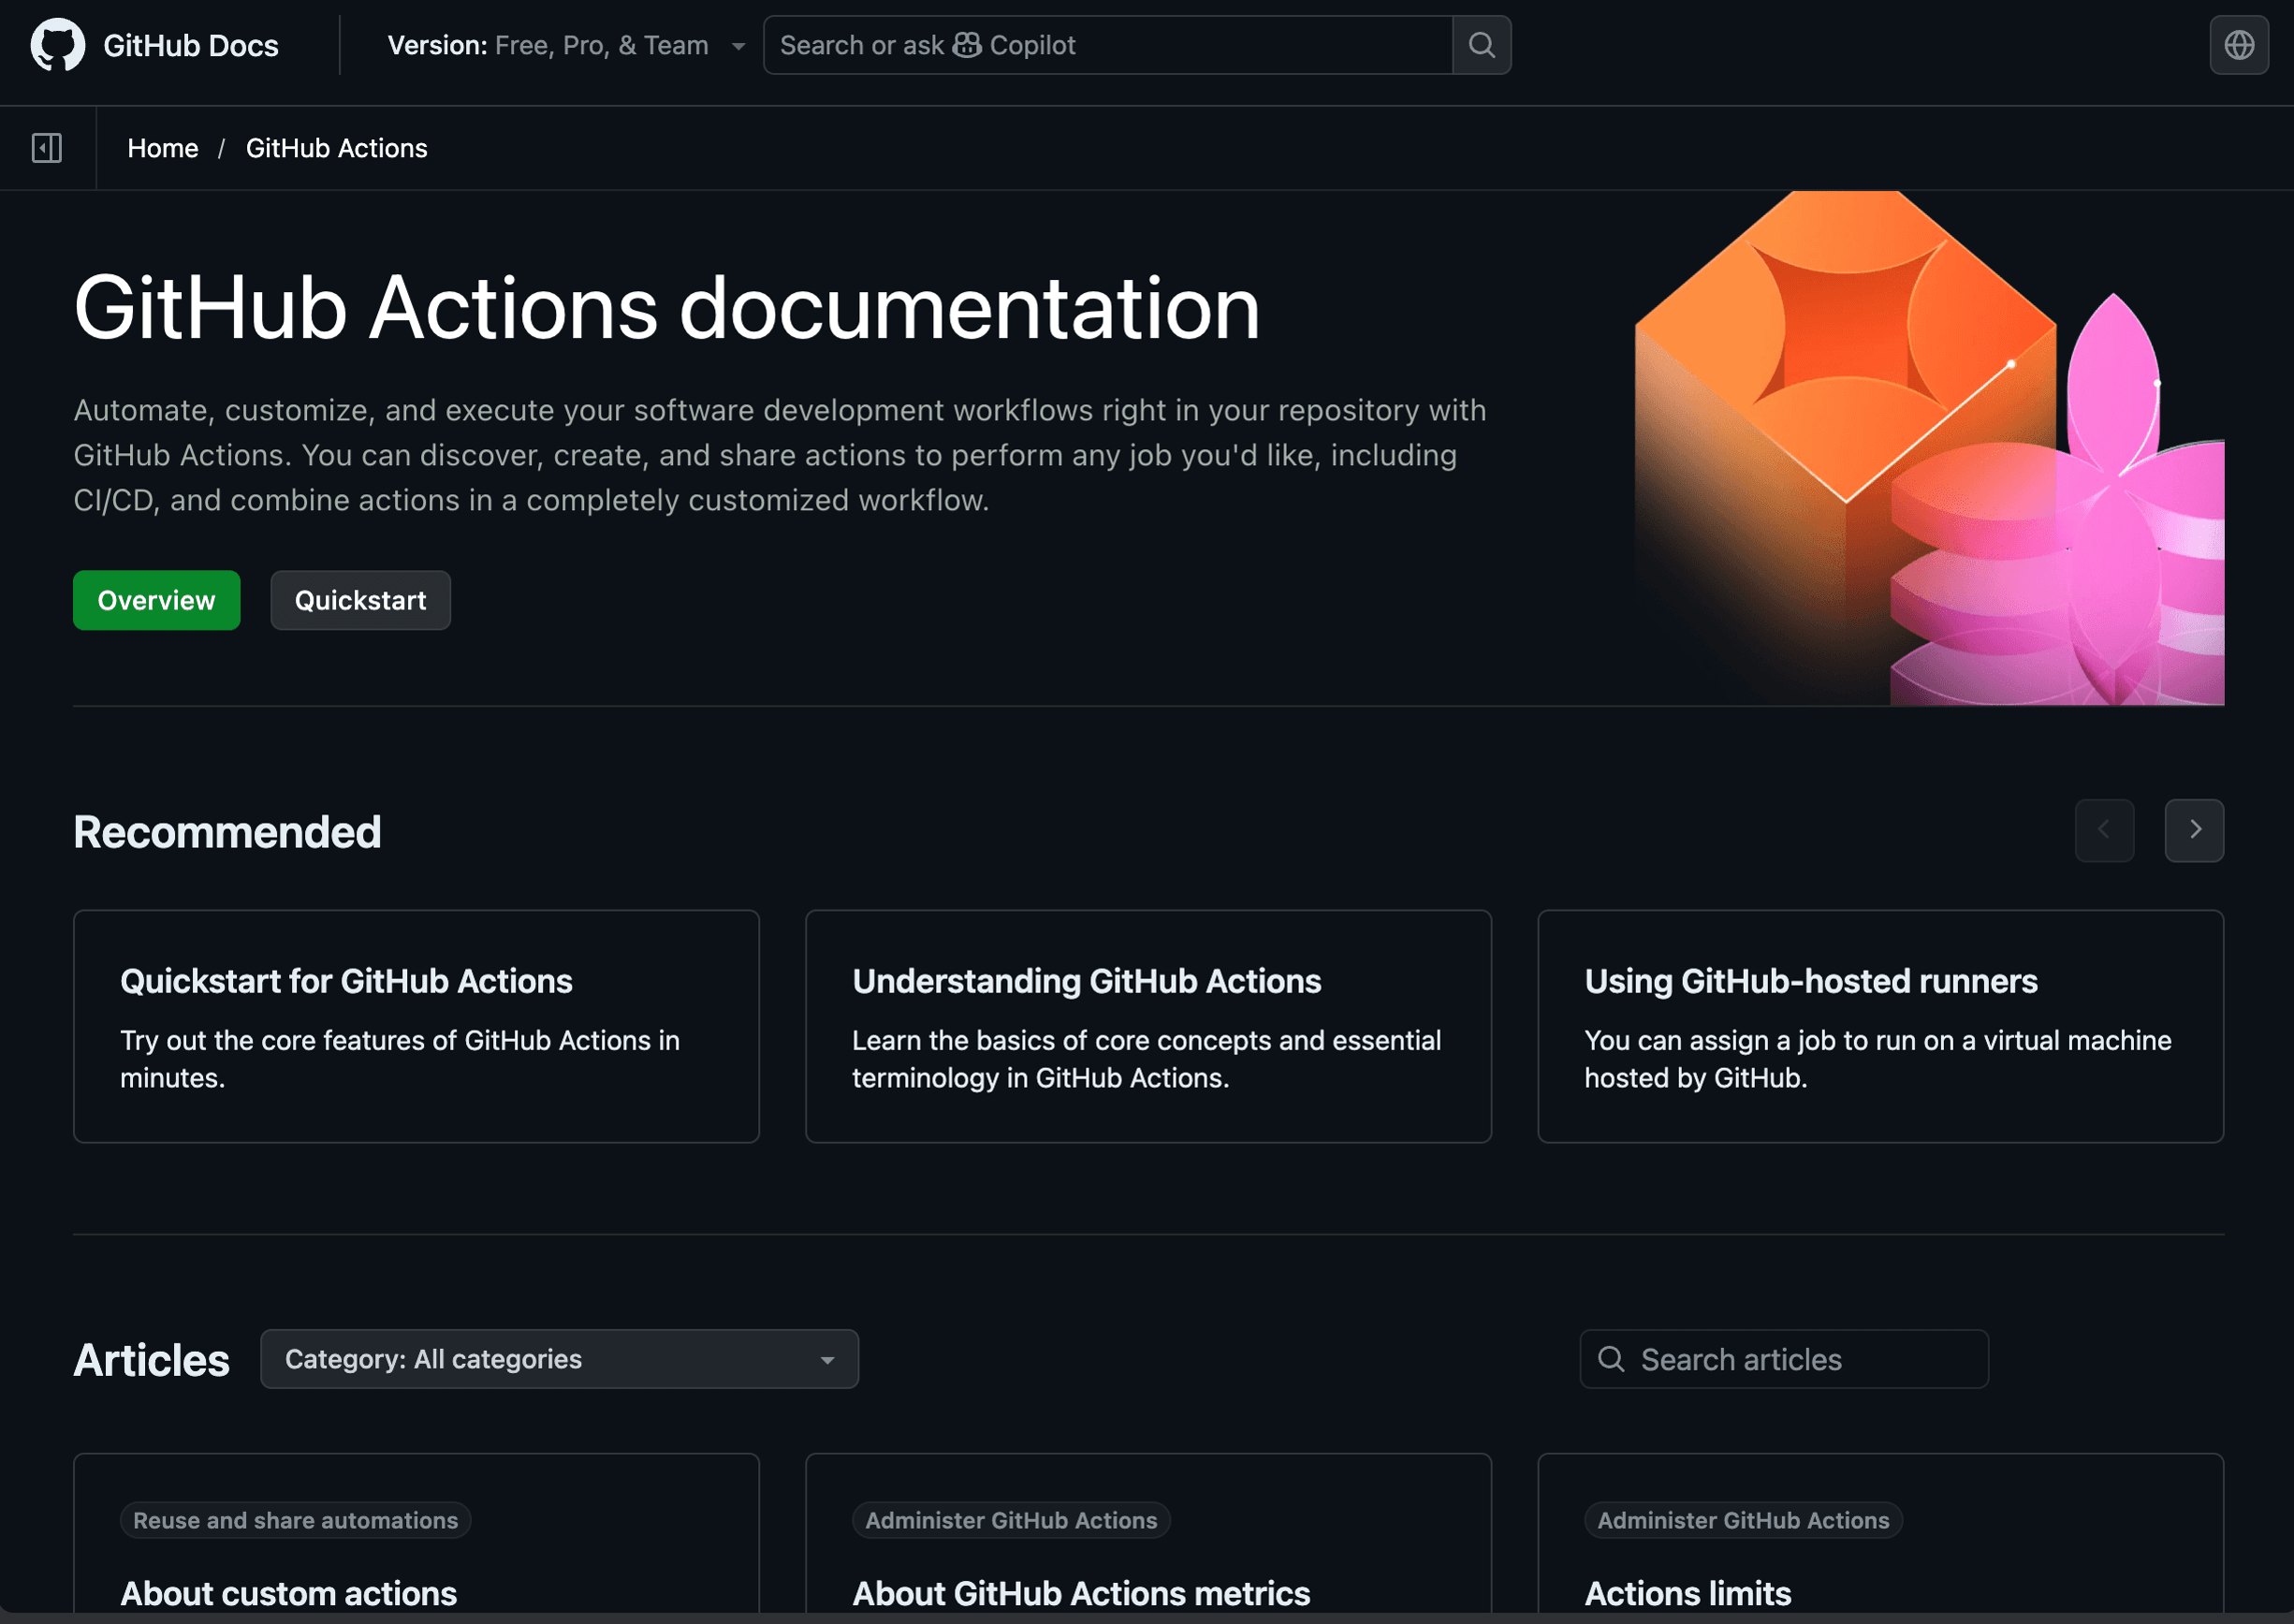The height and width of the screenshot is (1624, 2294).
Task: Click the Articles section heading
Action: [x=151, y=1360]
